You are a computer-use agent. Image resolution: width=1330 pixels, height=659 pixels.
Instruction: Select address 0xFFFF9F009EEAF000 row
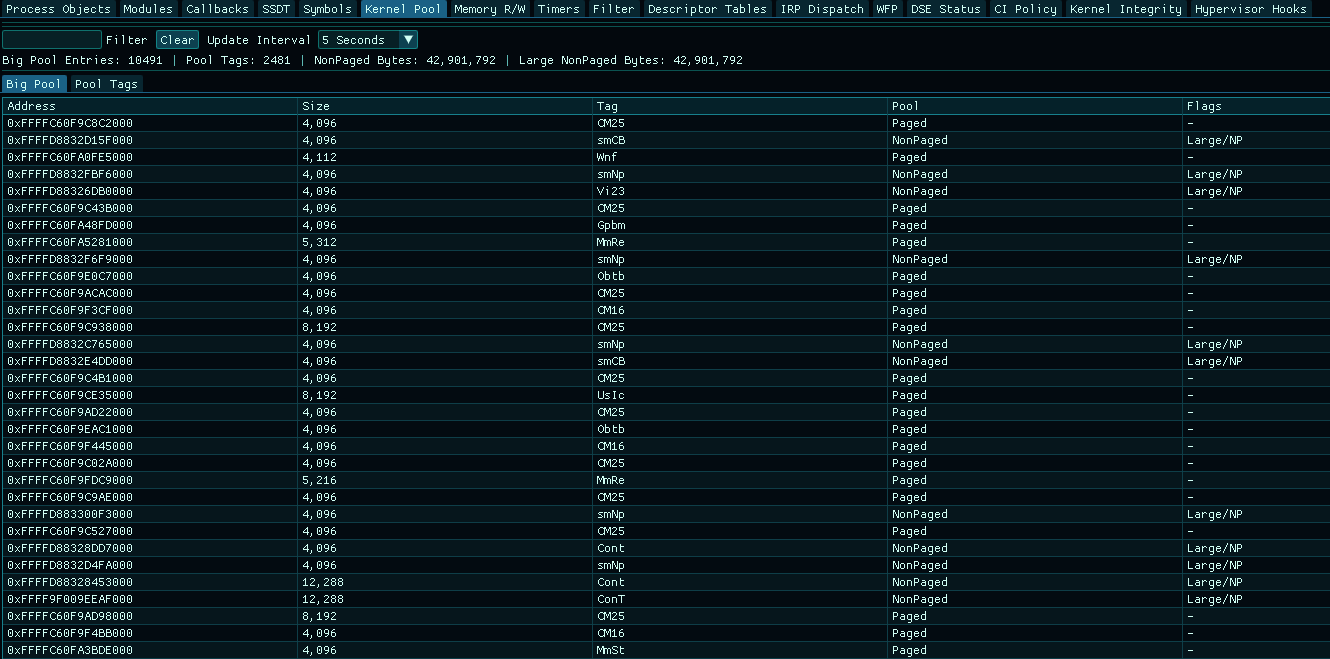tap(666, 599)
